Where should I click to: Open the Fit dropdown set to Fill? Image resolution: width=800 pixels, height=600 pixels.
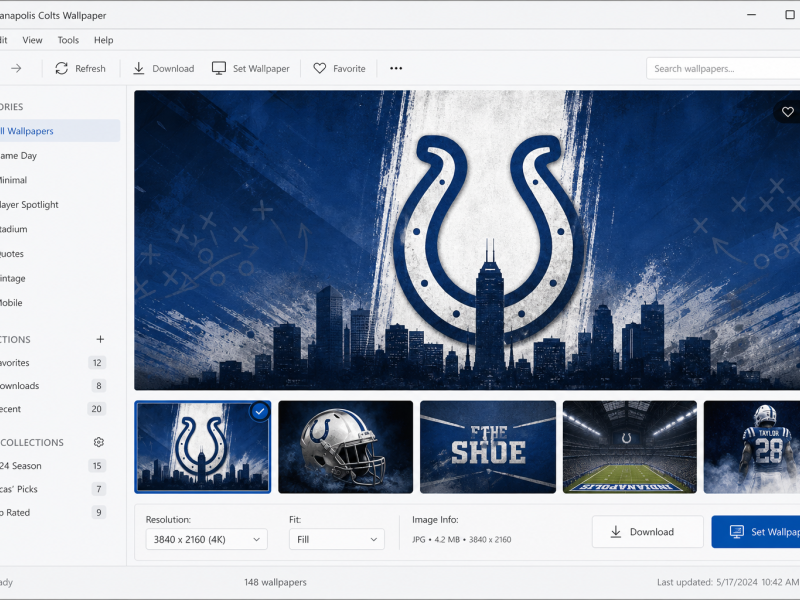click(337, 539)
